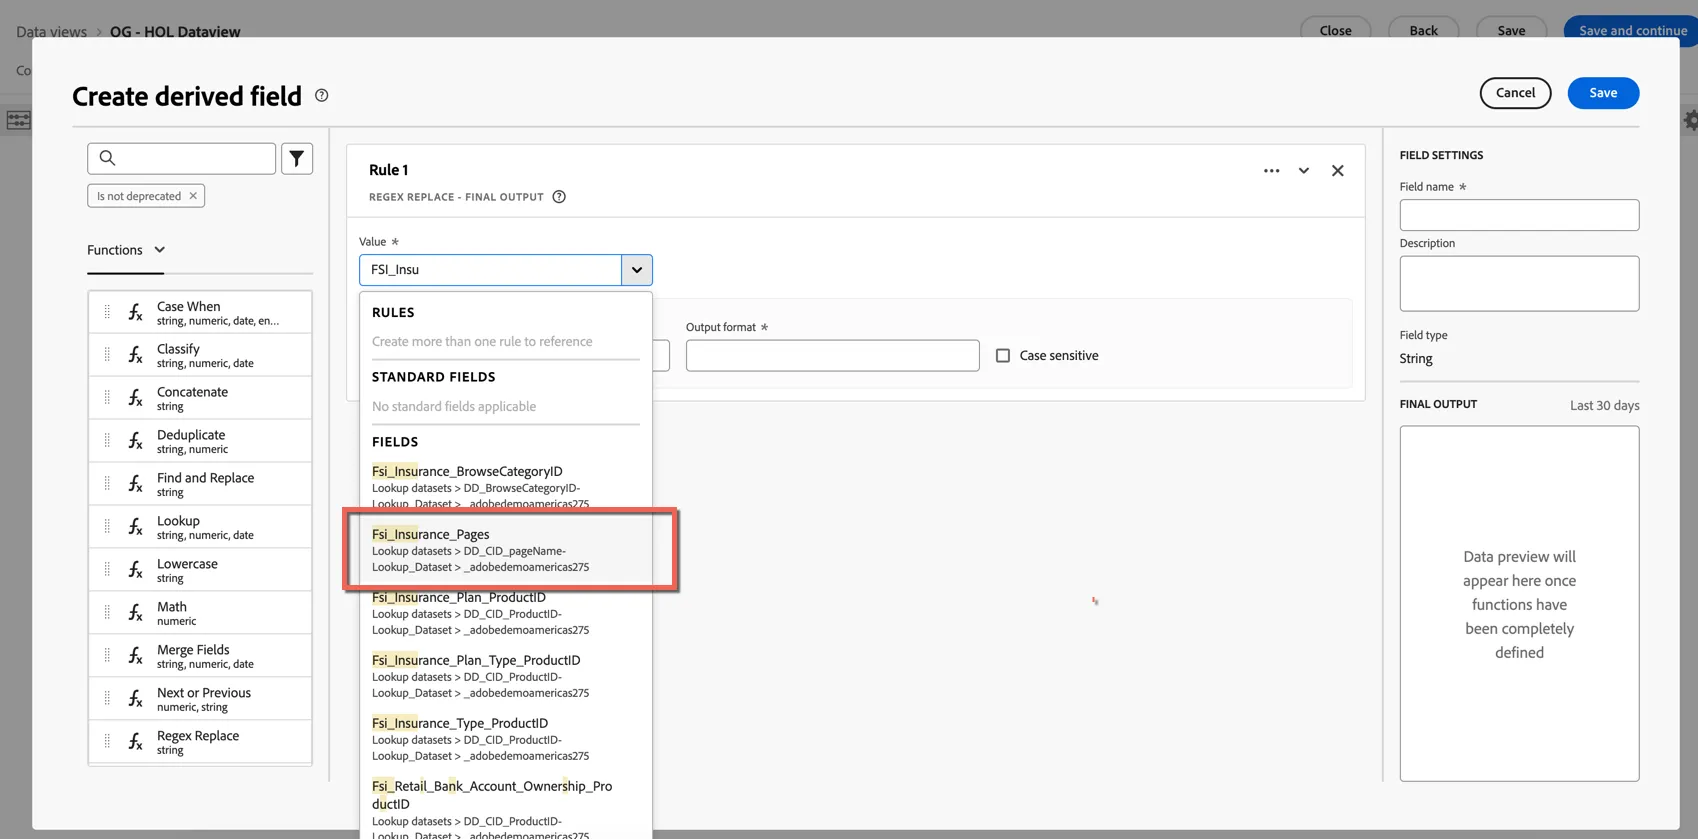Viewport: 1698px width, 839px height.
Task: Click the functions search box
Action: pyautogui.click(x=181, y=158)
